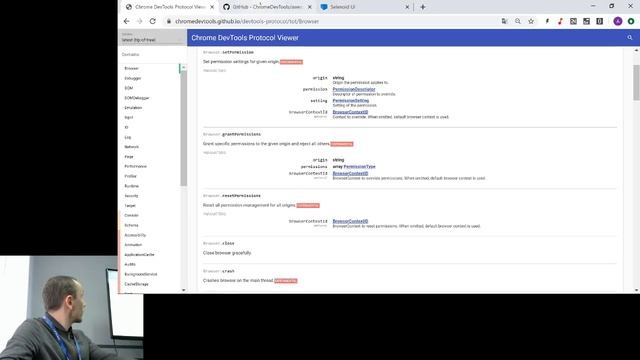Screen dimensions: 640x360
Task: Open the CacheStorage domain
Action: click(136, 284)
